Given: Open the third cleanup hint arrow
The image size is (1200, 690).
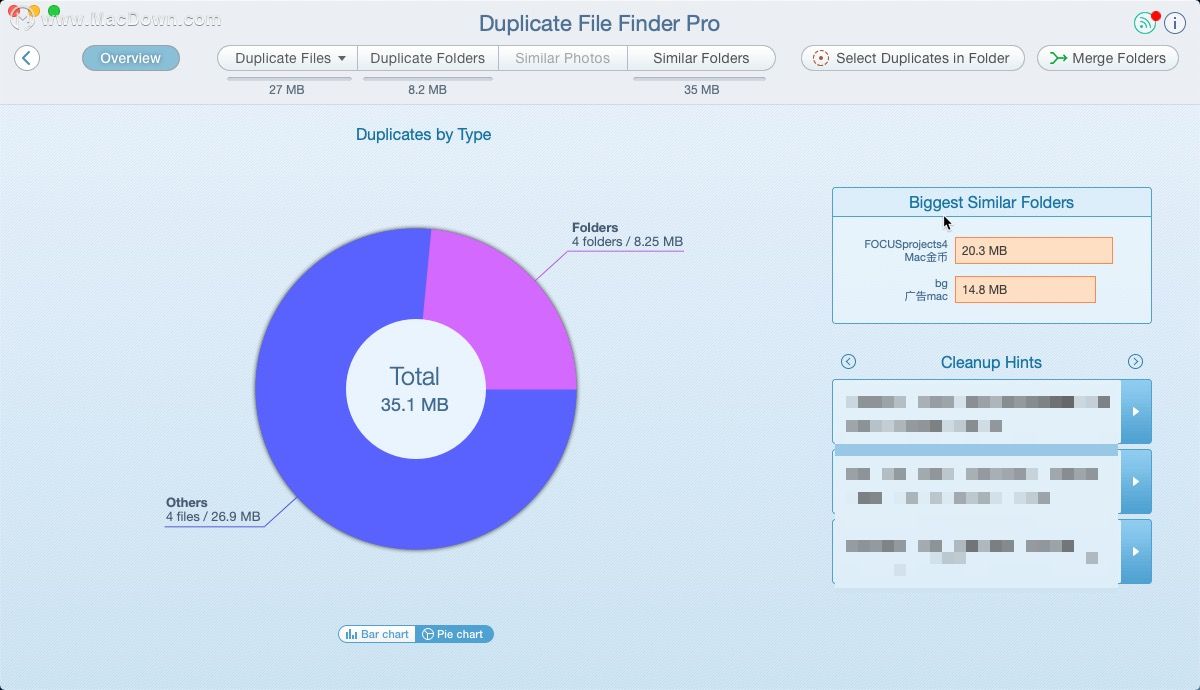Looking at the screenshot, I should tap(1136, 551).
